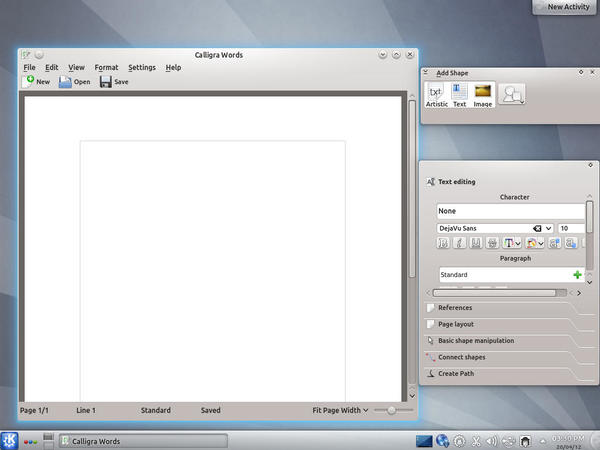Open the View menu
The height and width of the screenshot is (450, 600).
[x=76, y=68]
